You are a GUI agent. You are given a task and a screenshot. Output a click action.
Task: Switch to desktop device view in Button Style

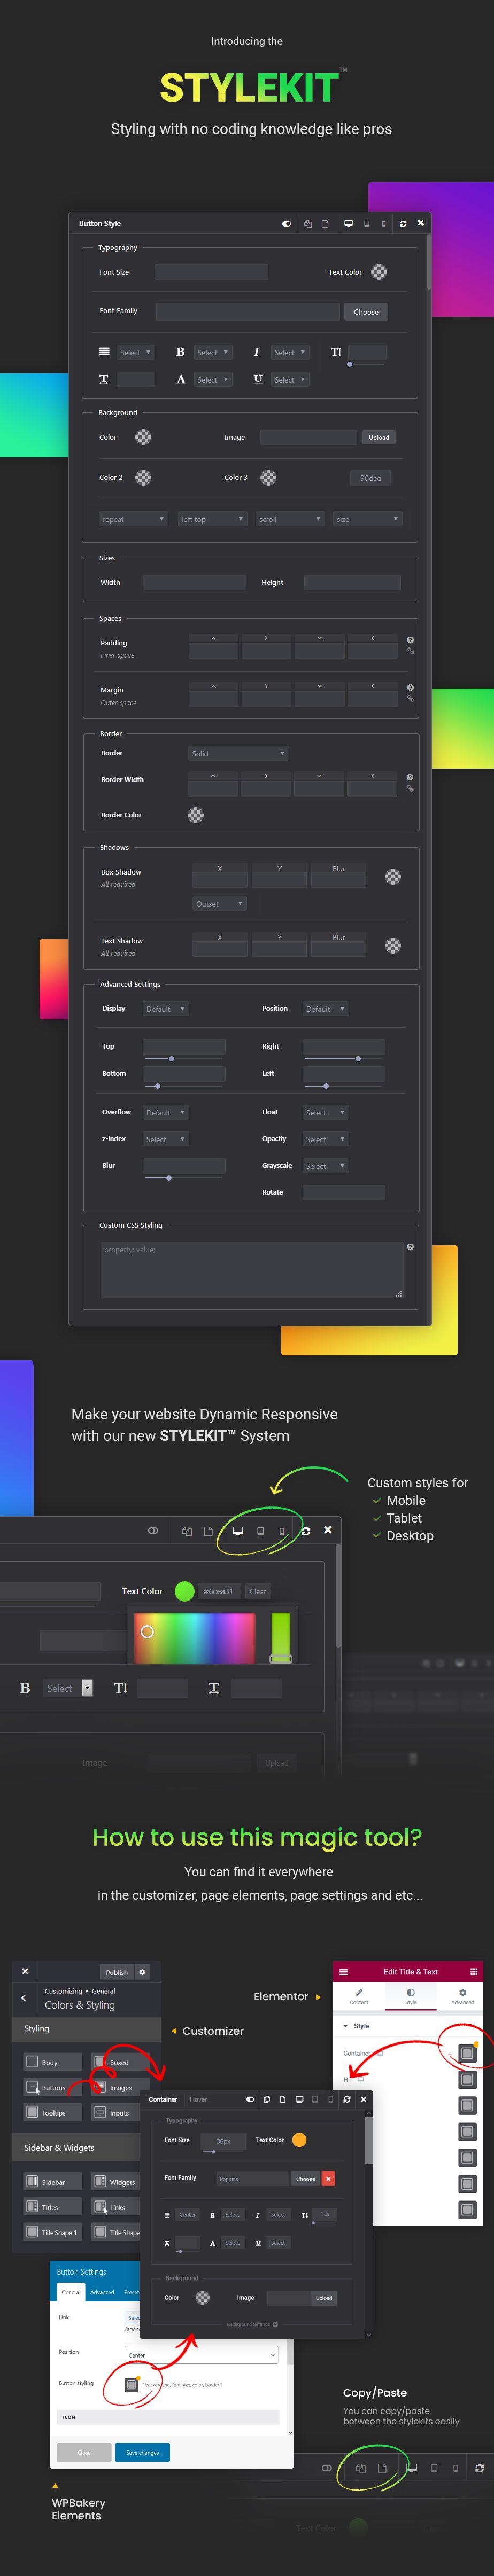pos(348,224)
